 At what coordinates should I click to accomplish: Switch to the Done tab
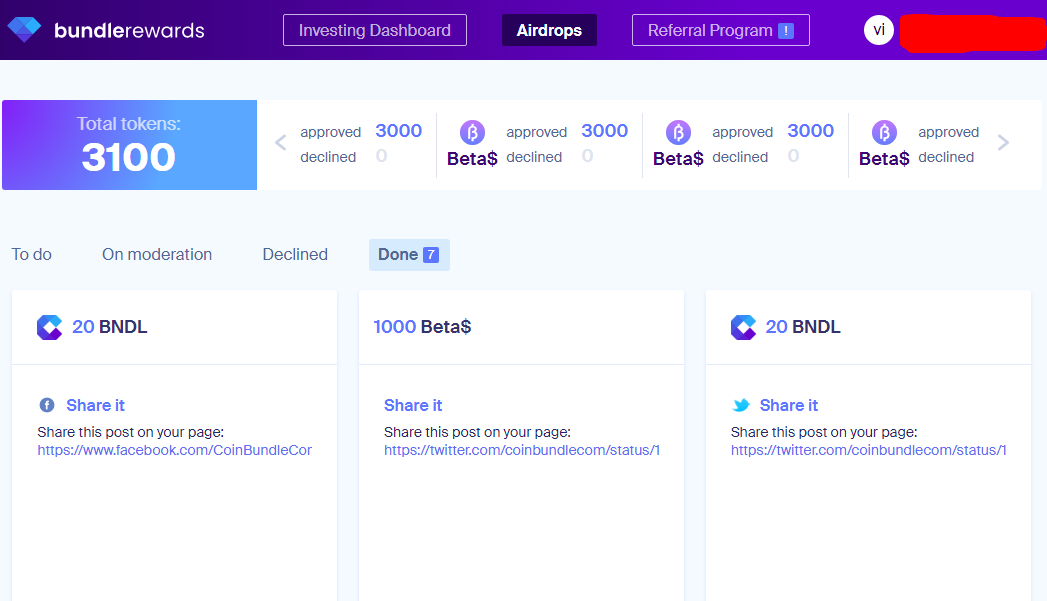click(x=409, y=254)
